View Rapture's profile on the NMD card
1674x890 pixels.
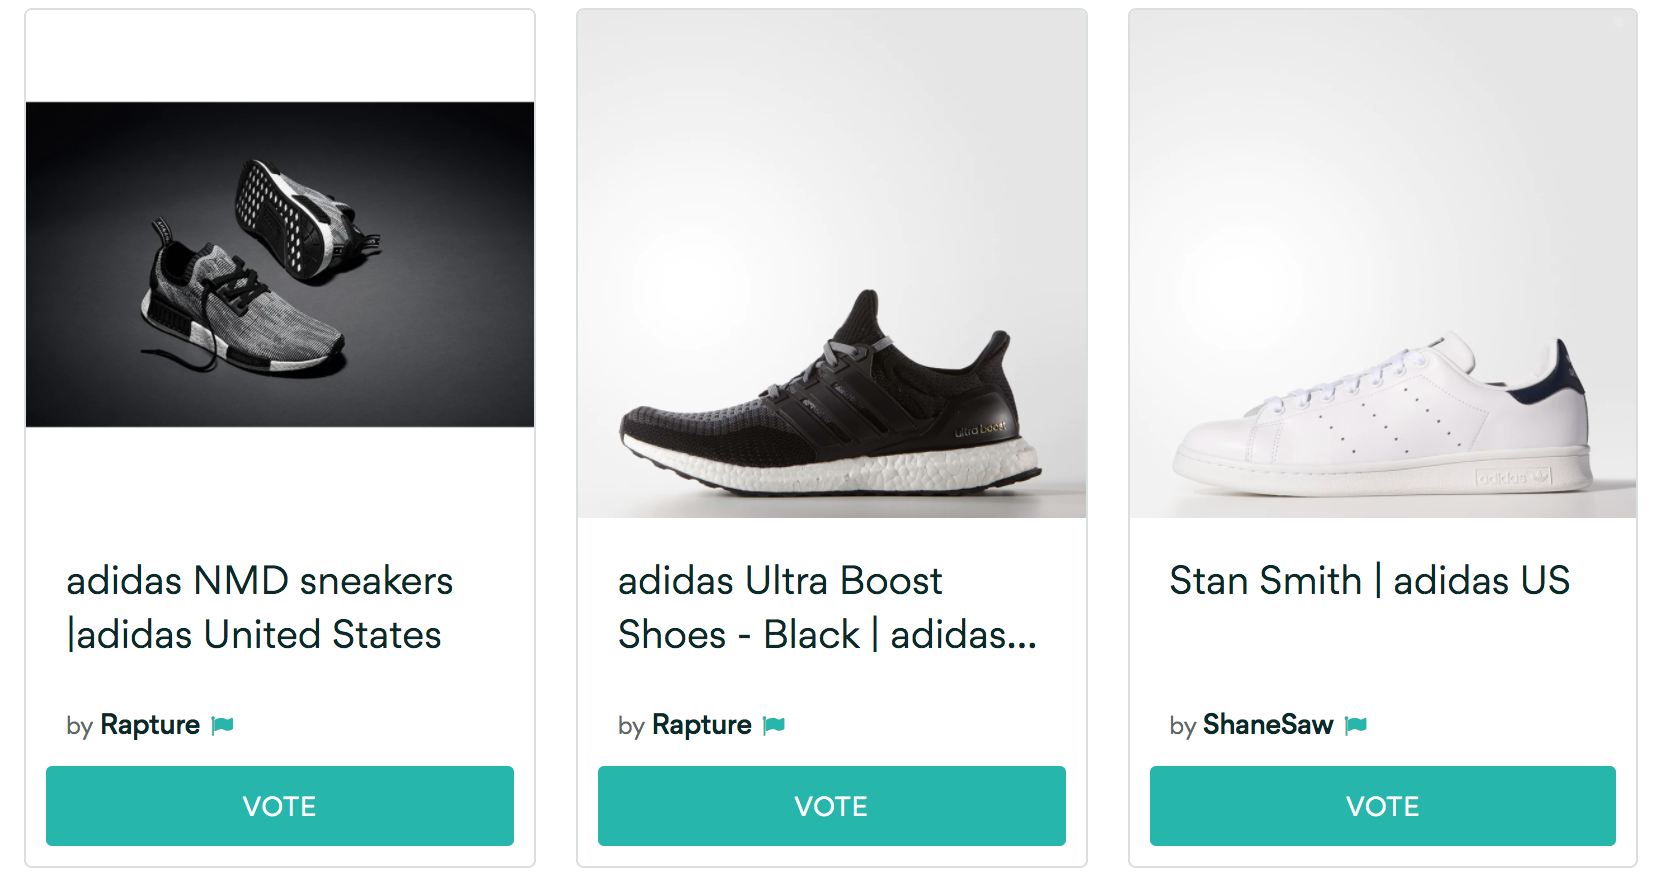click(x=150, y=725)
